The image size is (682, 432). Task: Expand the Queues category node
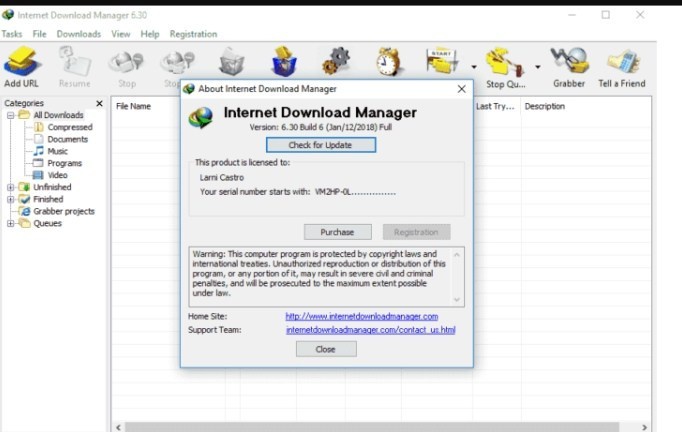pos(11,224)
